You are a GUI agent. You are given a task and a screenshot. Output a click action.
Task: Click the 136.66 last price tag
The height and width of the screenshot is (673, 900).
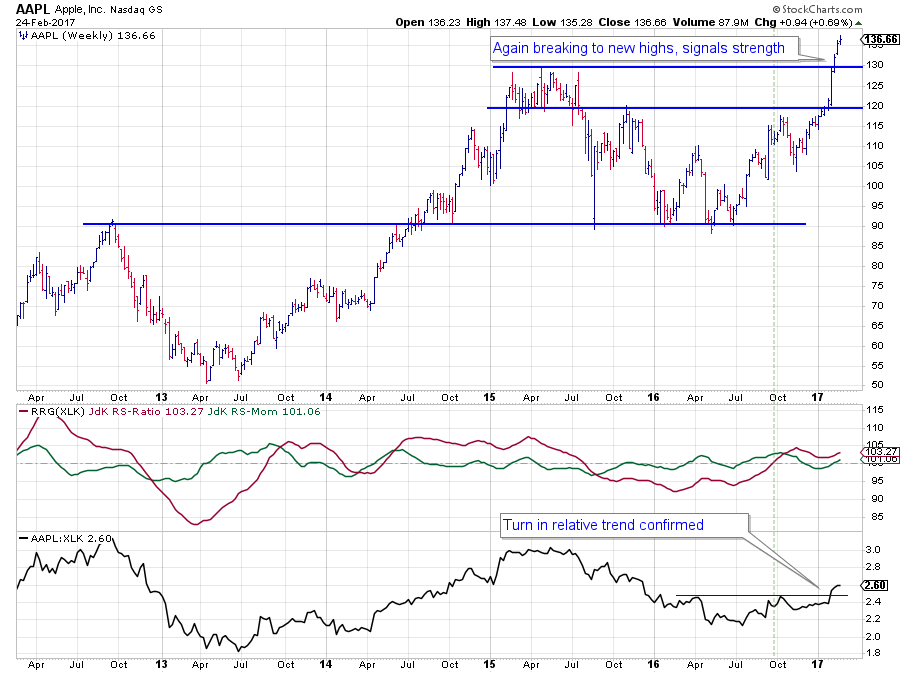point(880,39)
